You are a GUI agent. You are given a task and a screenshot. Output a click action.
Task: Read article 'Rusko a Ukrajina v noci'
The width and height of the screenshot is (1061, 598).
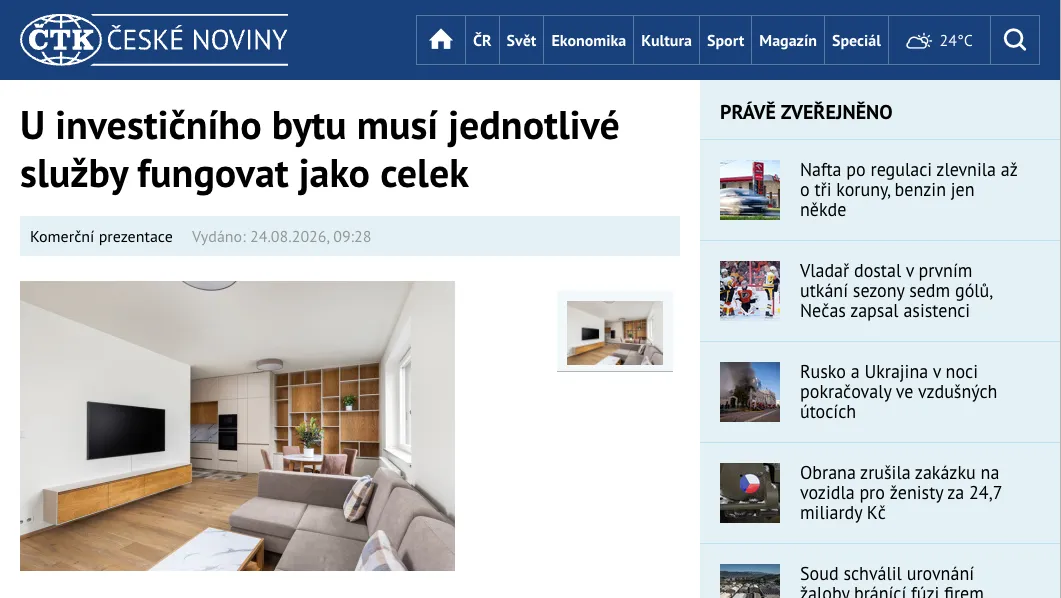(898, 392)
